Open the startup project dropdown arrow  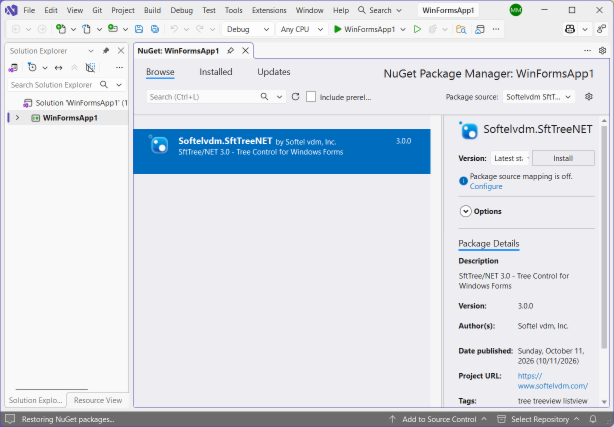pyautogui.click(x=403, y=29)
